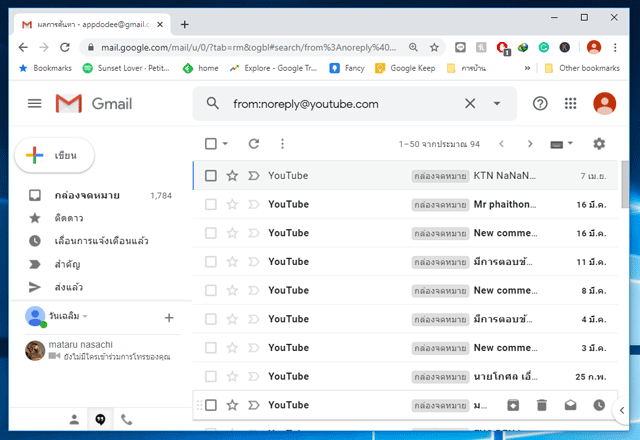
Task: Expand the side panel arrow at right edge
Action: point(622,411)
